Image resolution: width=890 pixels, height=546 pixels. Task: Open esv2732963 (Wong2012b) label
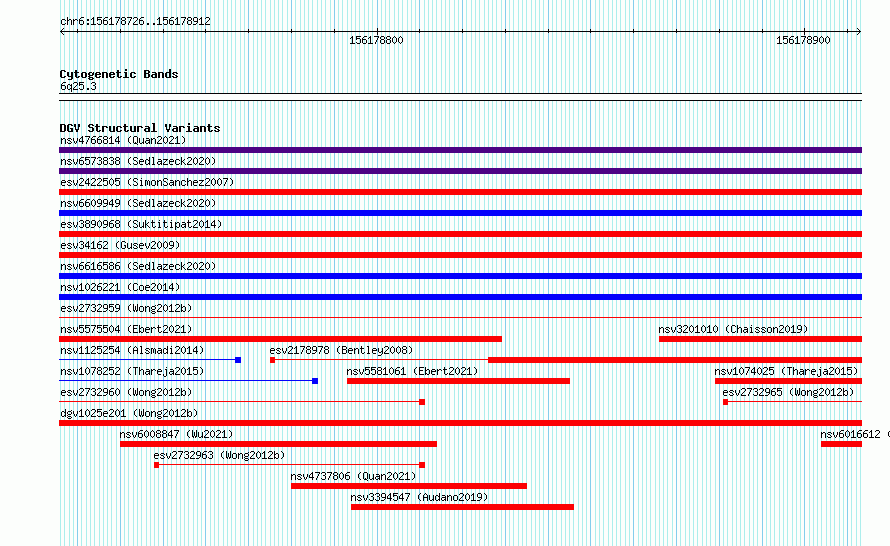click(x=219, y=455)
